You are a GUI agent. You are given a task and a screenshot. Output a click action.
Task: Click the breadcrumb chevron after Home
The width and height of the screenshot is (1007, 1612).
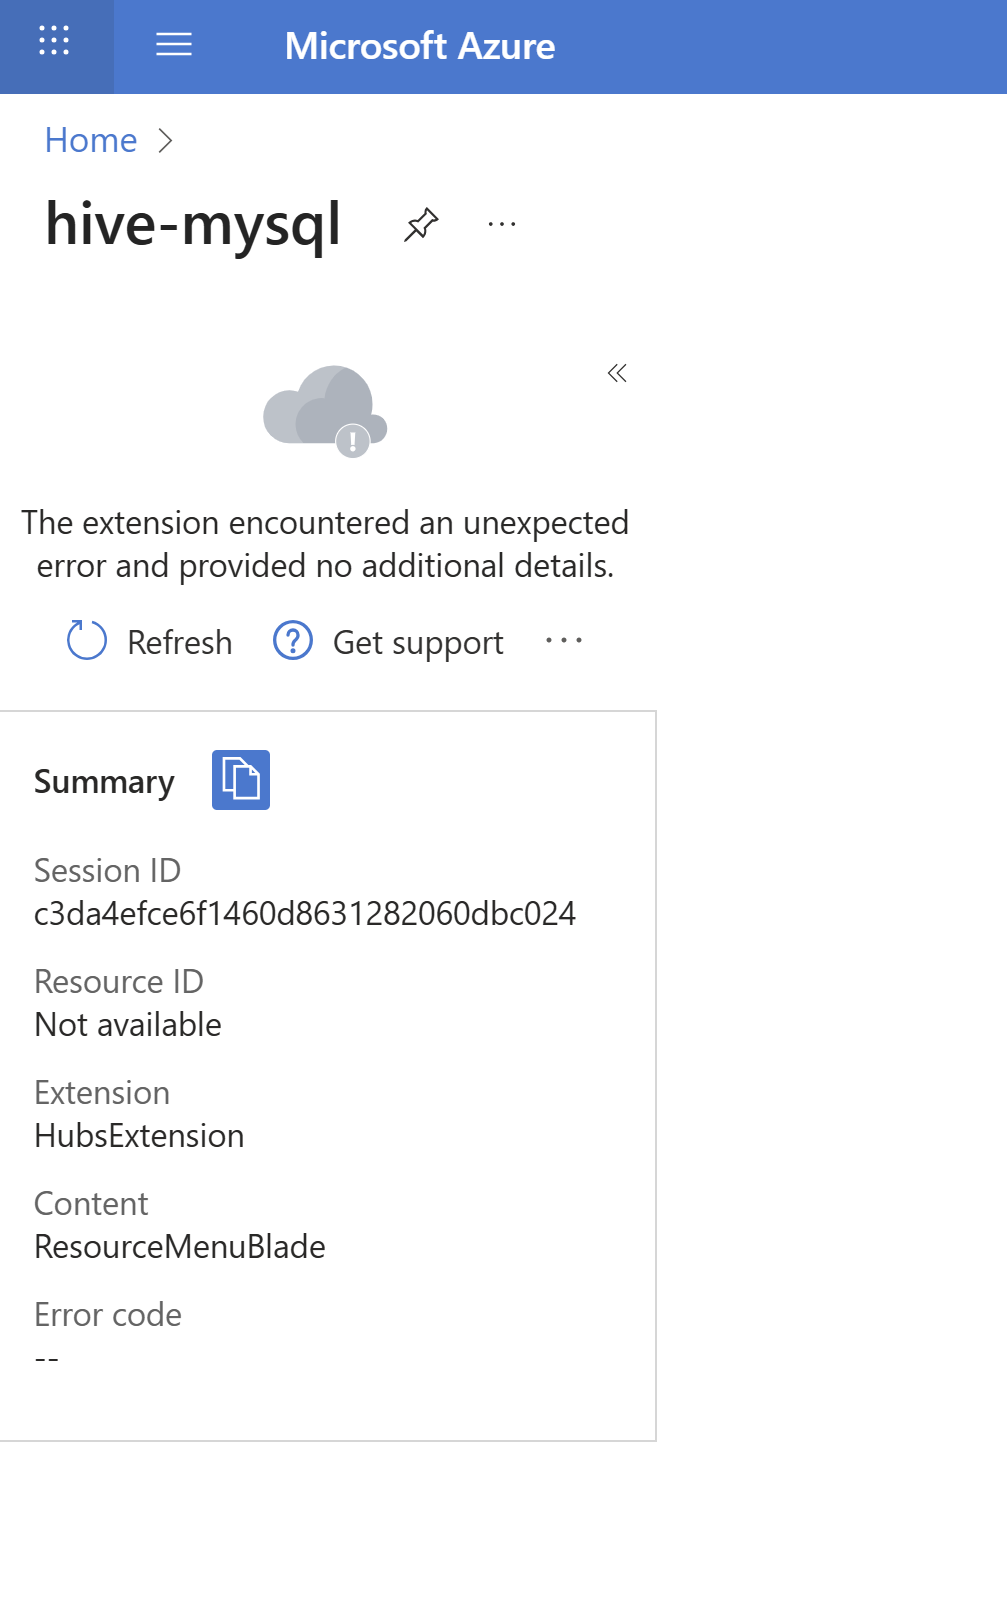point(166,141)
